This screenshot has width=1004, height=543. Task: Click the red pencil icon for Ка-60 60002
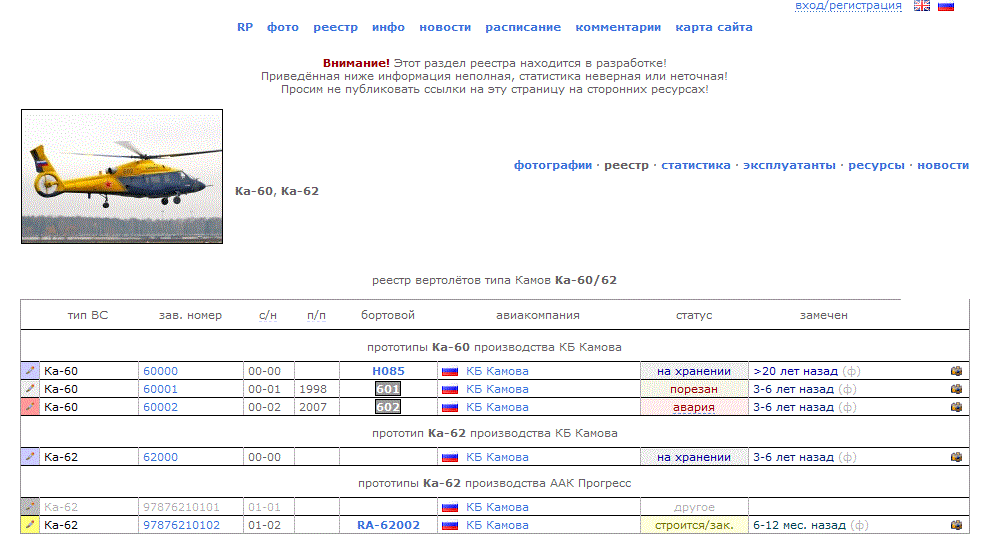click(30, 407)
